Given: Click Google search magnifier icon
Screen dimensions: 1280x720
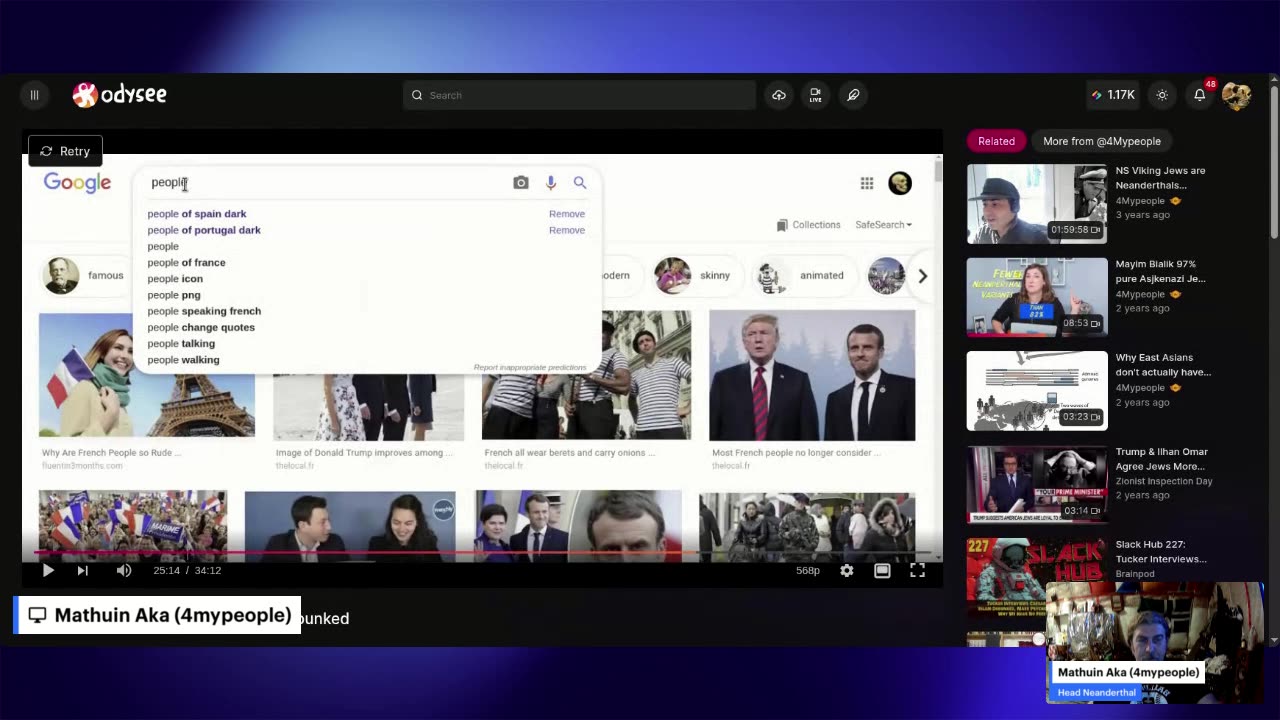Looking at the screenshot, I should (x=580, y=183).
